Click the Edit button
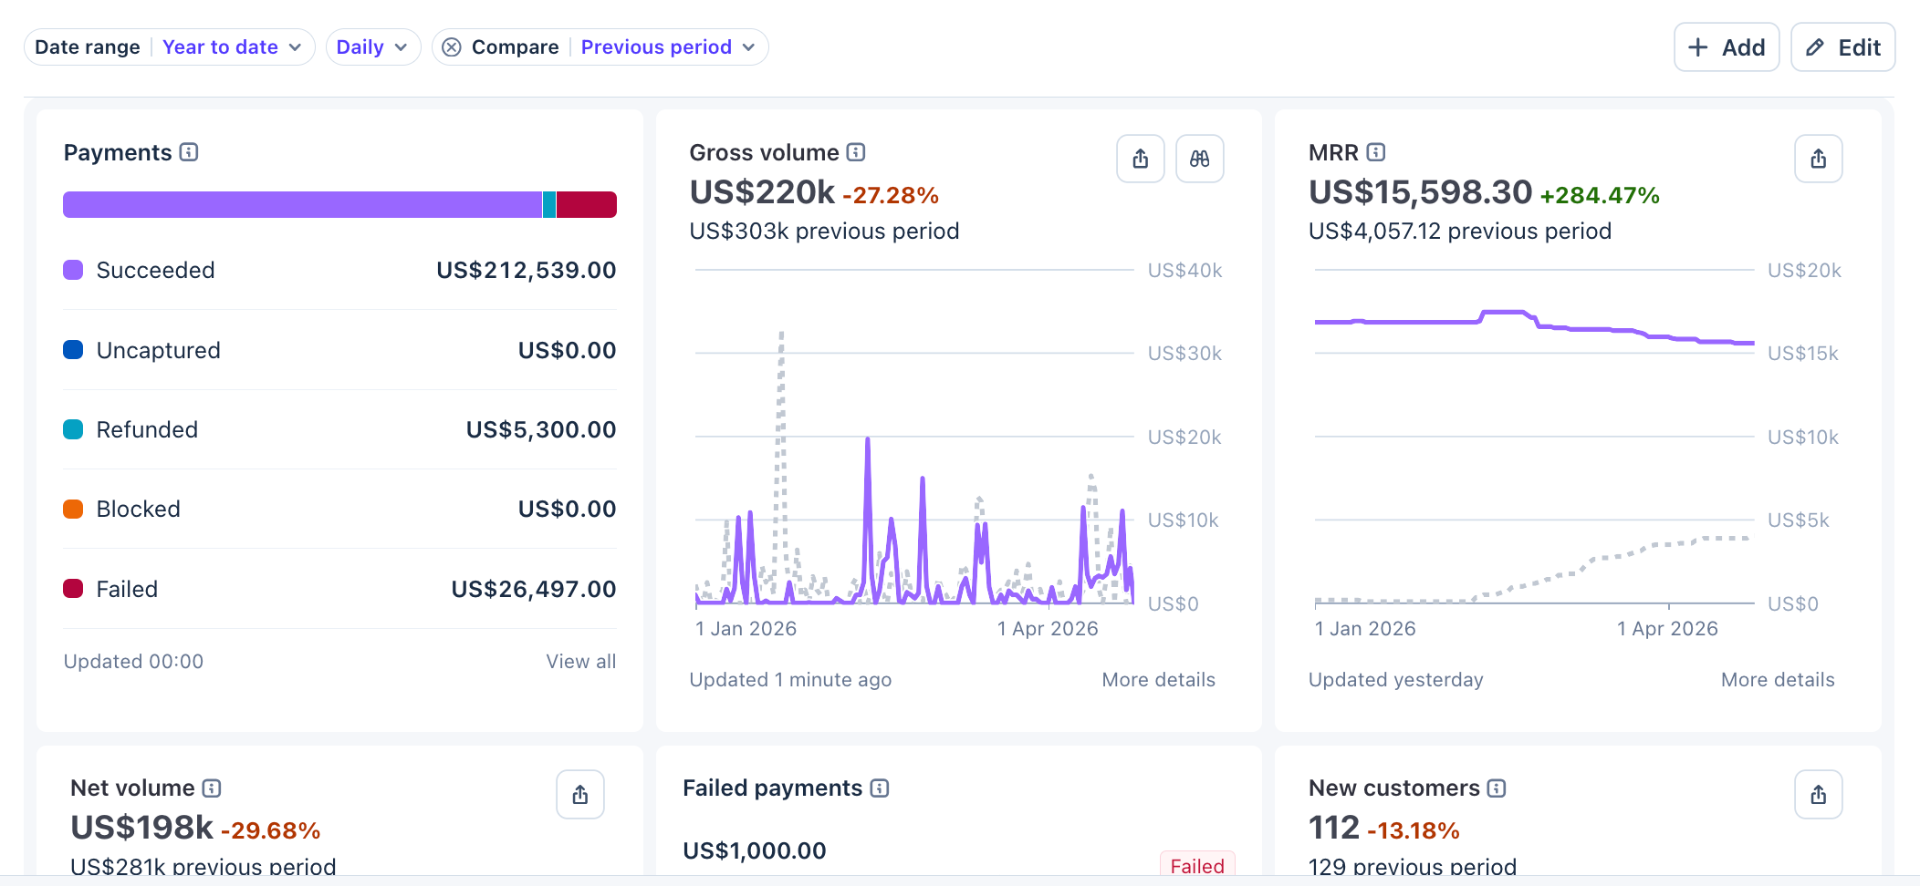The width and height of the screenshot is (1920, 886). [x=1843, y=47]
